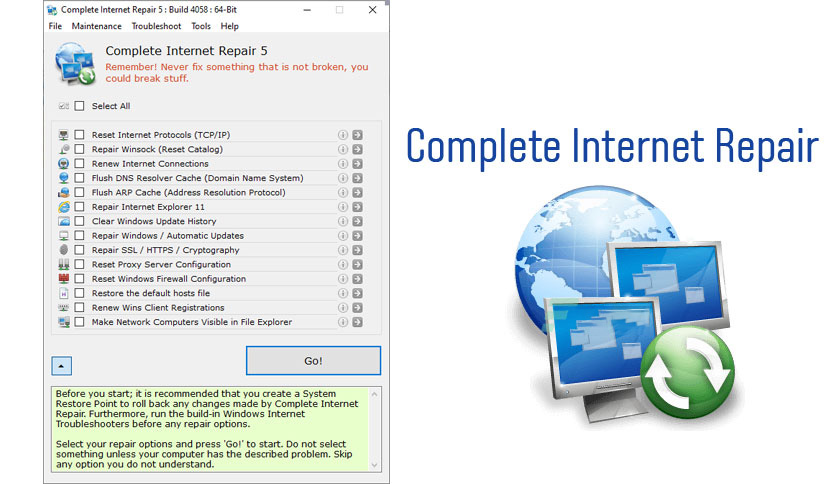Click the info icon for Reset Internet Protocols
Image resolution: width=836 pixels, height=484 pixels.
(x=343, y=135)
